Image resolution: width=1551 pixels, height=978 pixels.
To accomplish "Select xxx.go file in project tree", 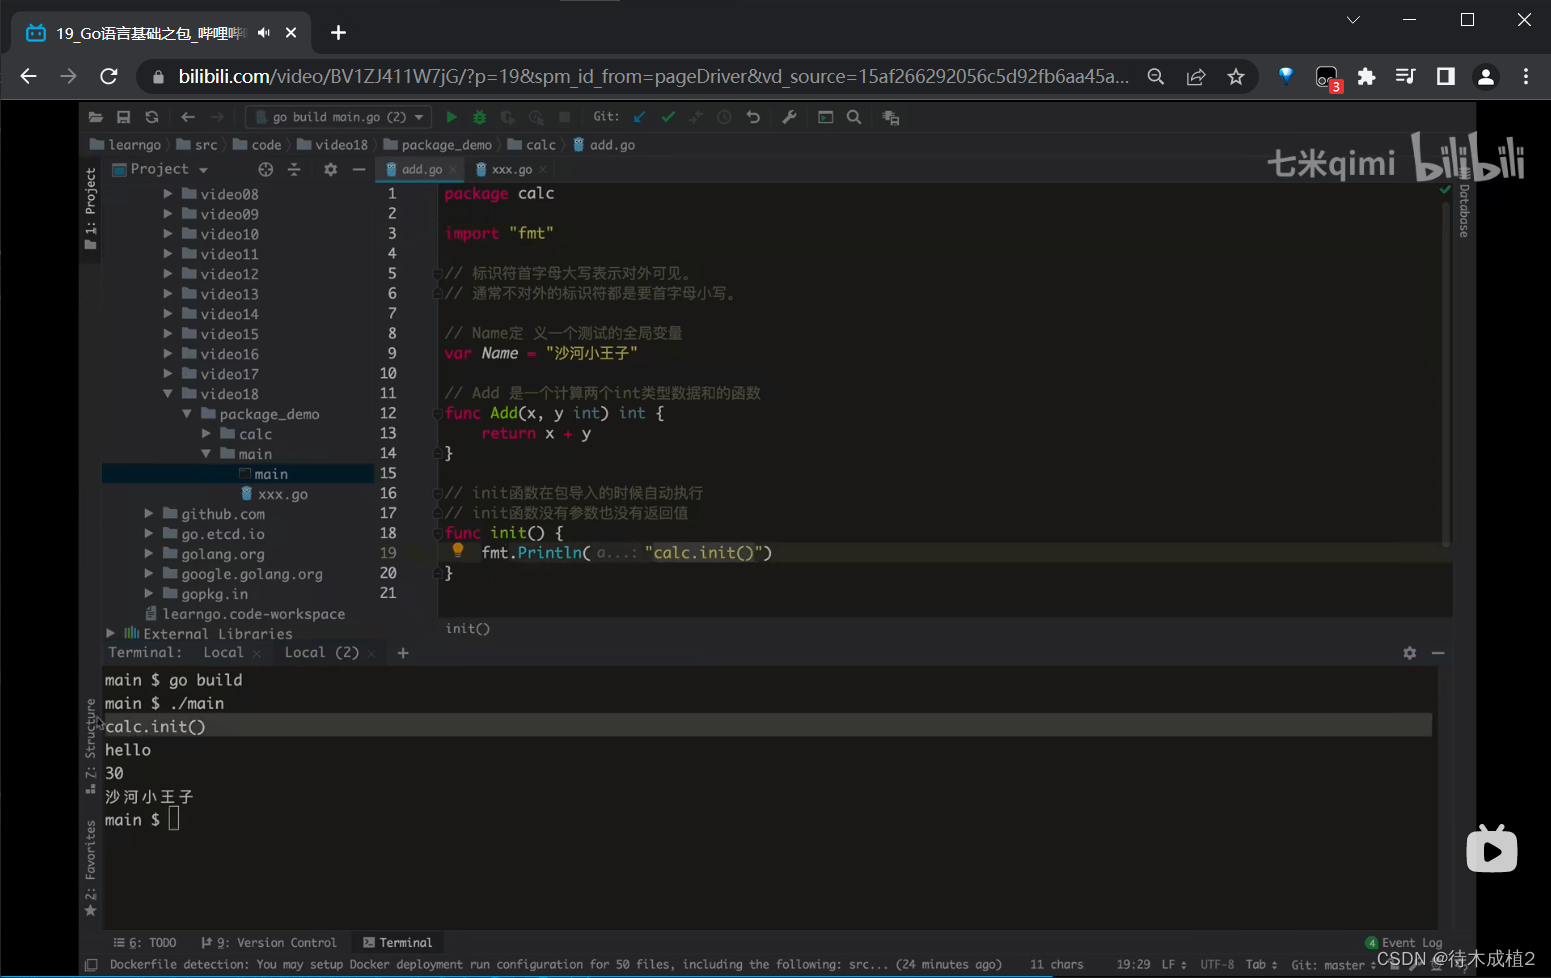I will pyautogui.click(x=282, y=494).
